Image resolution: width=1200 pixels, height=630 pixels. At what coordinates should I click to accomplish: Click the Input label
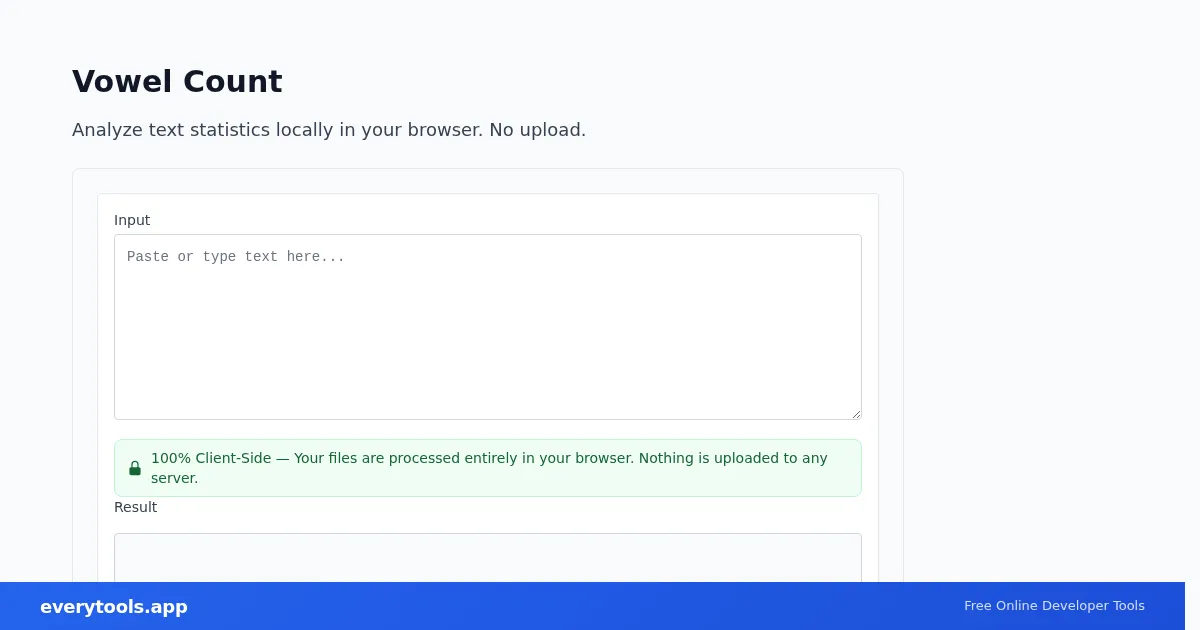132,220
